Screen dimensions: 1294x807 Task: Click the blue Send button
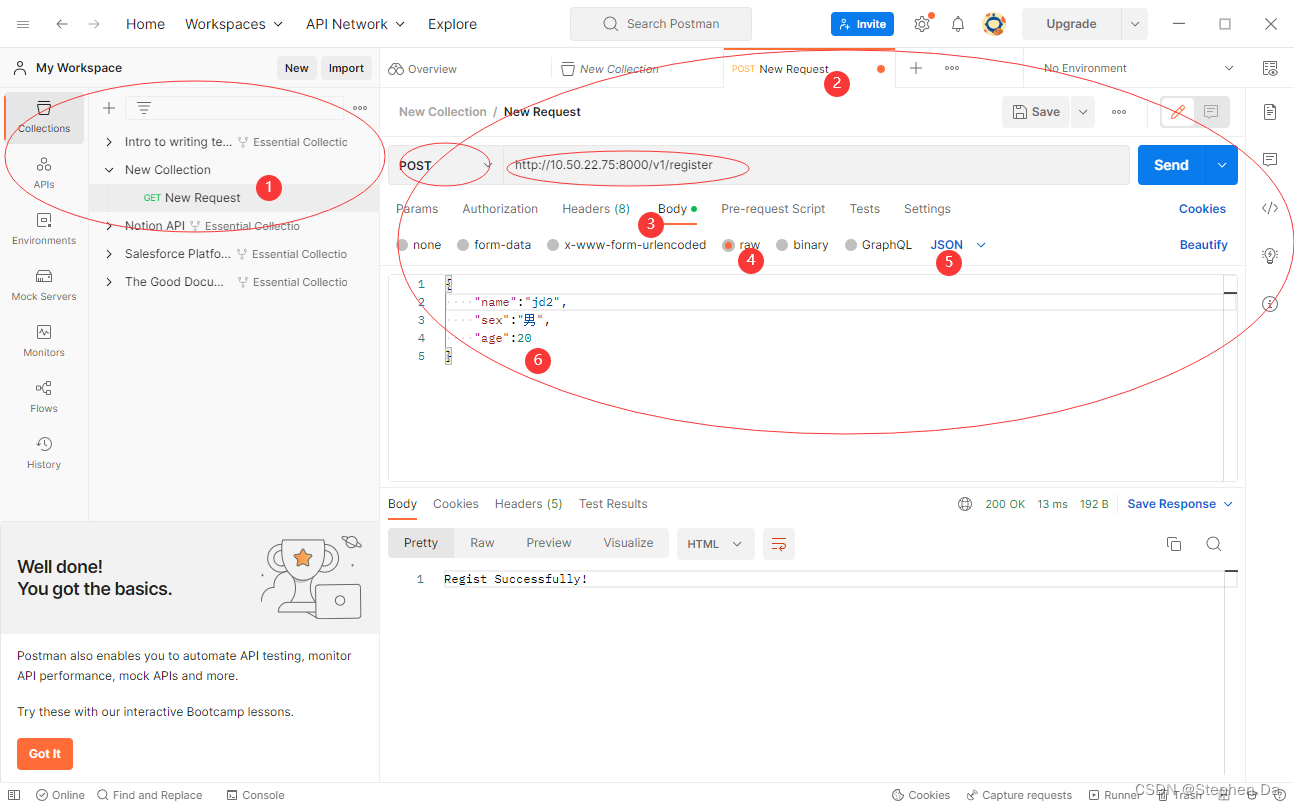[x=1171, y=165]
